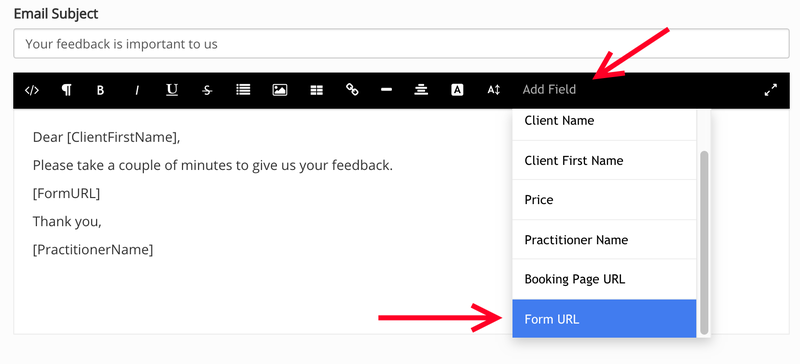Insert a table via toolbar icon
The width and height of the screenshot is (800, 364).
click(x=316, y=90)
